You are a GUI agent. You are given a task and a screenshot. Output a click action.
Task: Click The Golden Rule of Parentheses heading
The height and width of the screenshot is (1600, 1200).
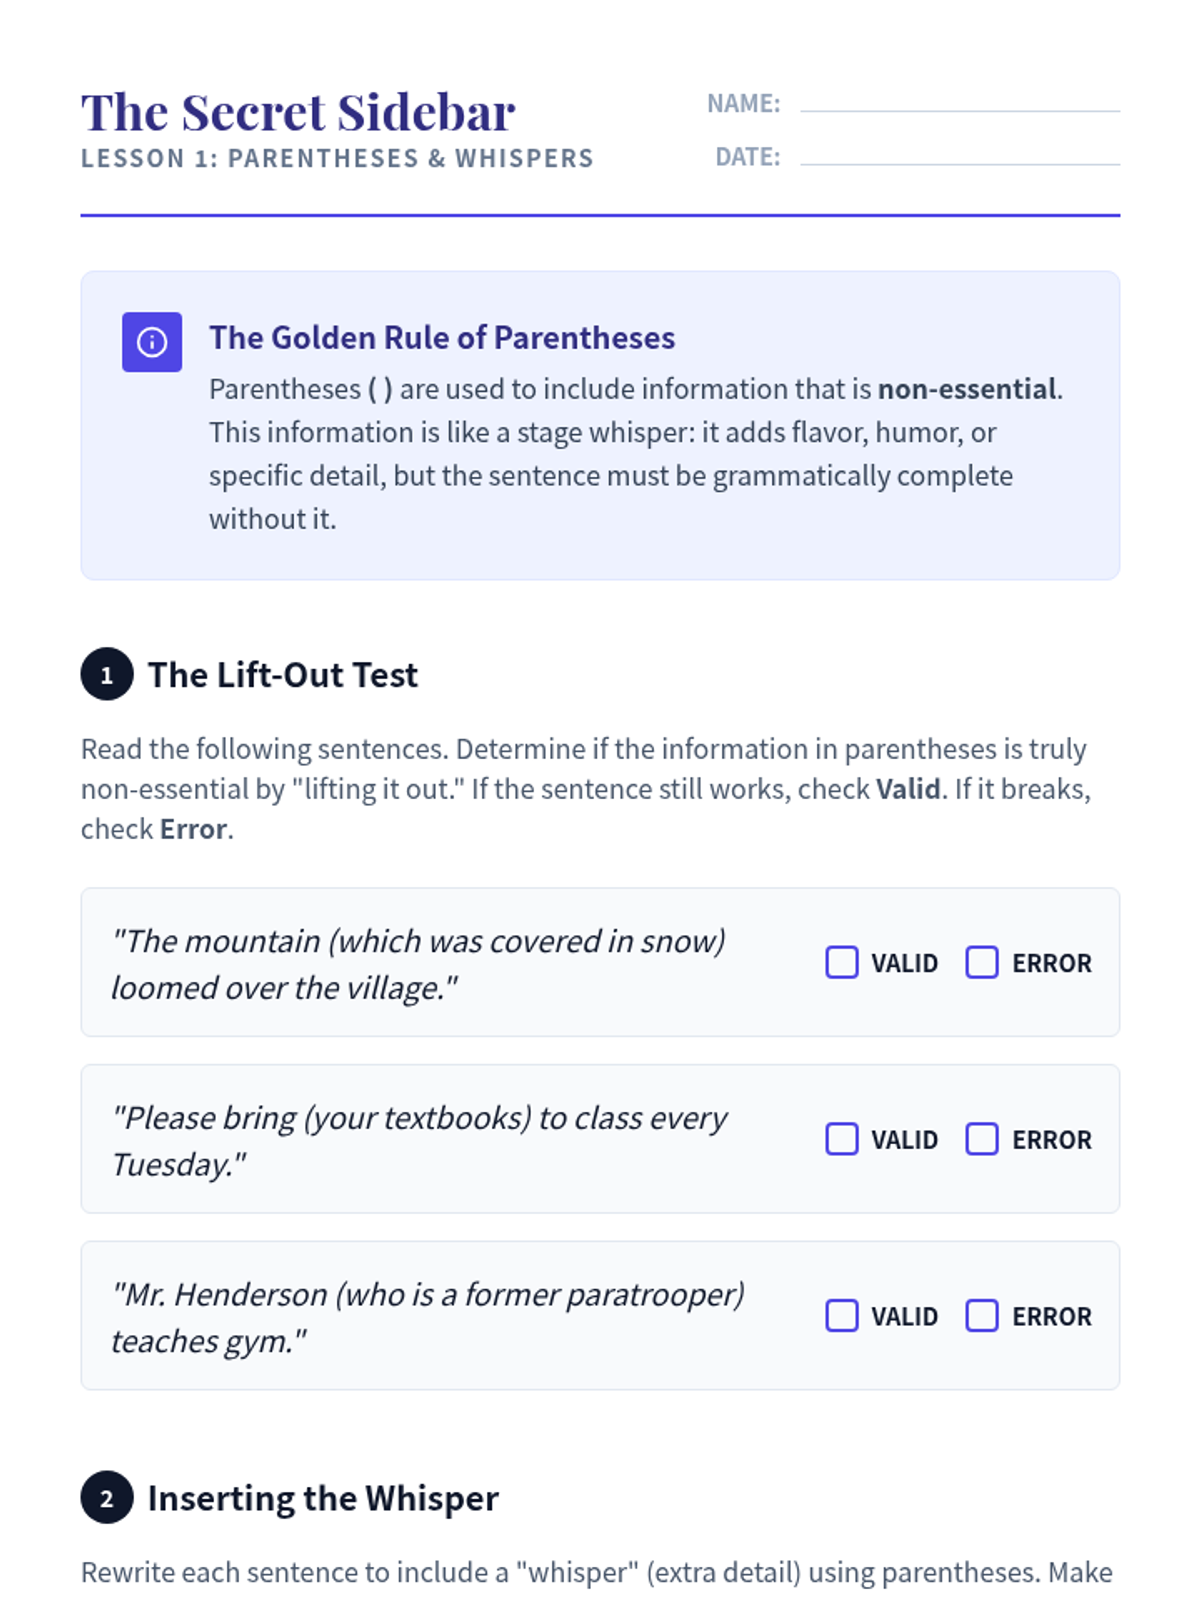[441, 338]
